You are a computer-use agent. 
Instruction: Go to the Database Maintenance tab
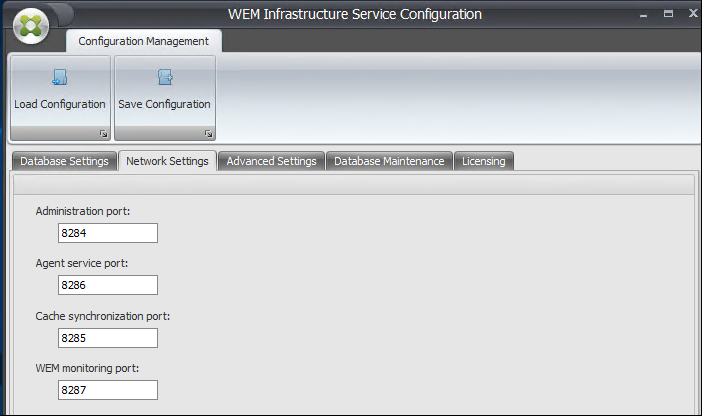tap(389, 161)
